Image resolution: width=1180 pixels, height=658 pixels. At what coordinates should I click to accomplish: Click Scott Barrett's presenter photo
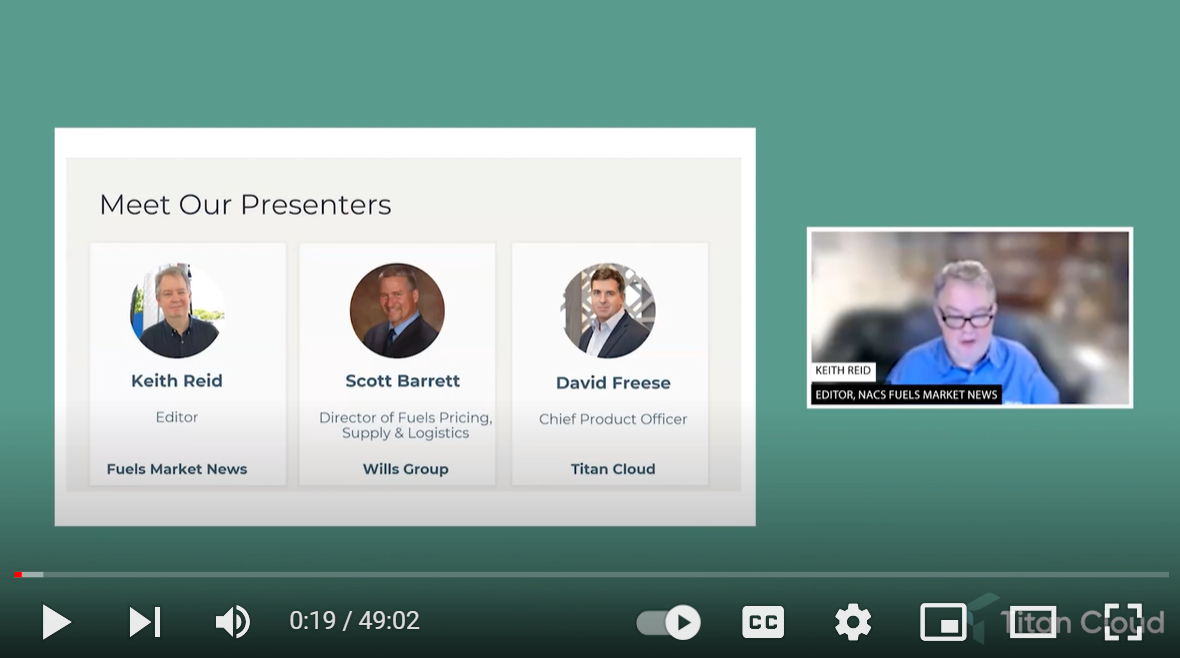pyautogui.click(x=397, y=310)
